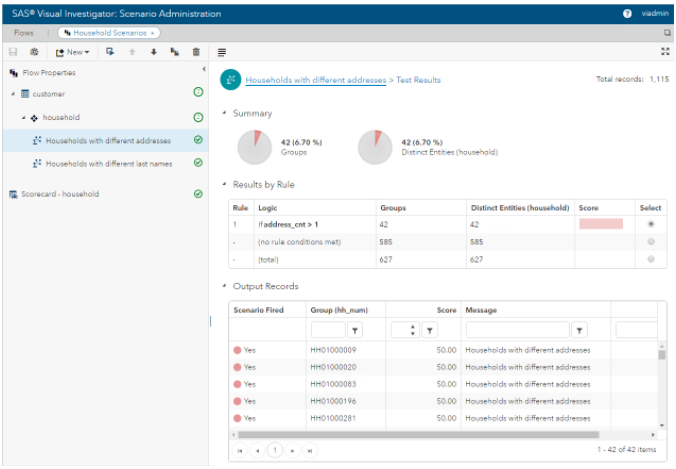
Task: Select the Household Scenarios tab
Action: coord(107,33)
